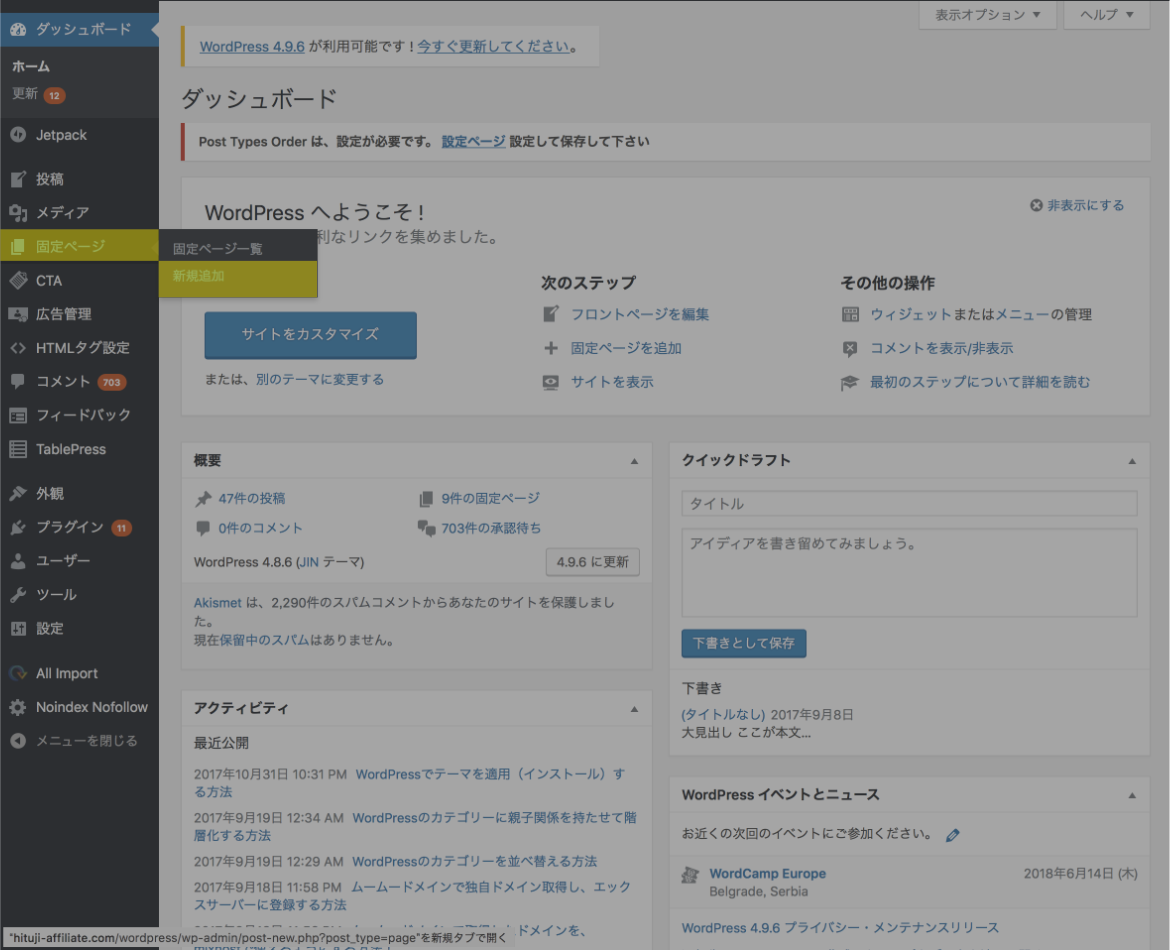Collapse the 概要 panel

(x=634, y=461)
